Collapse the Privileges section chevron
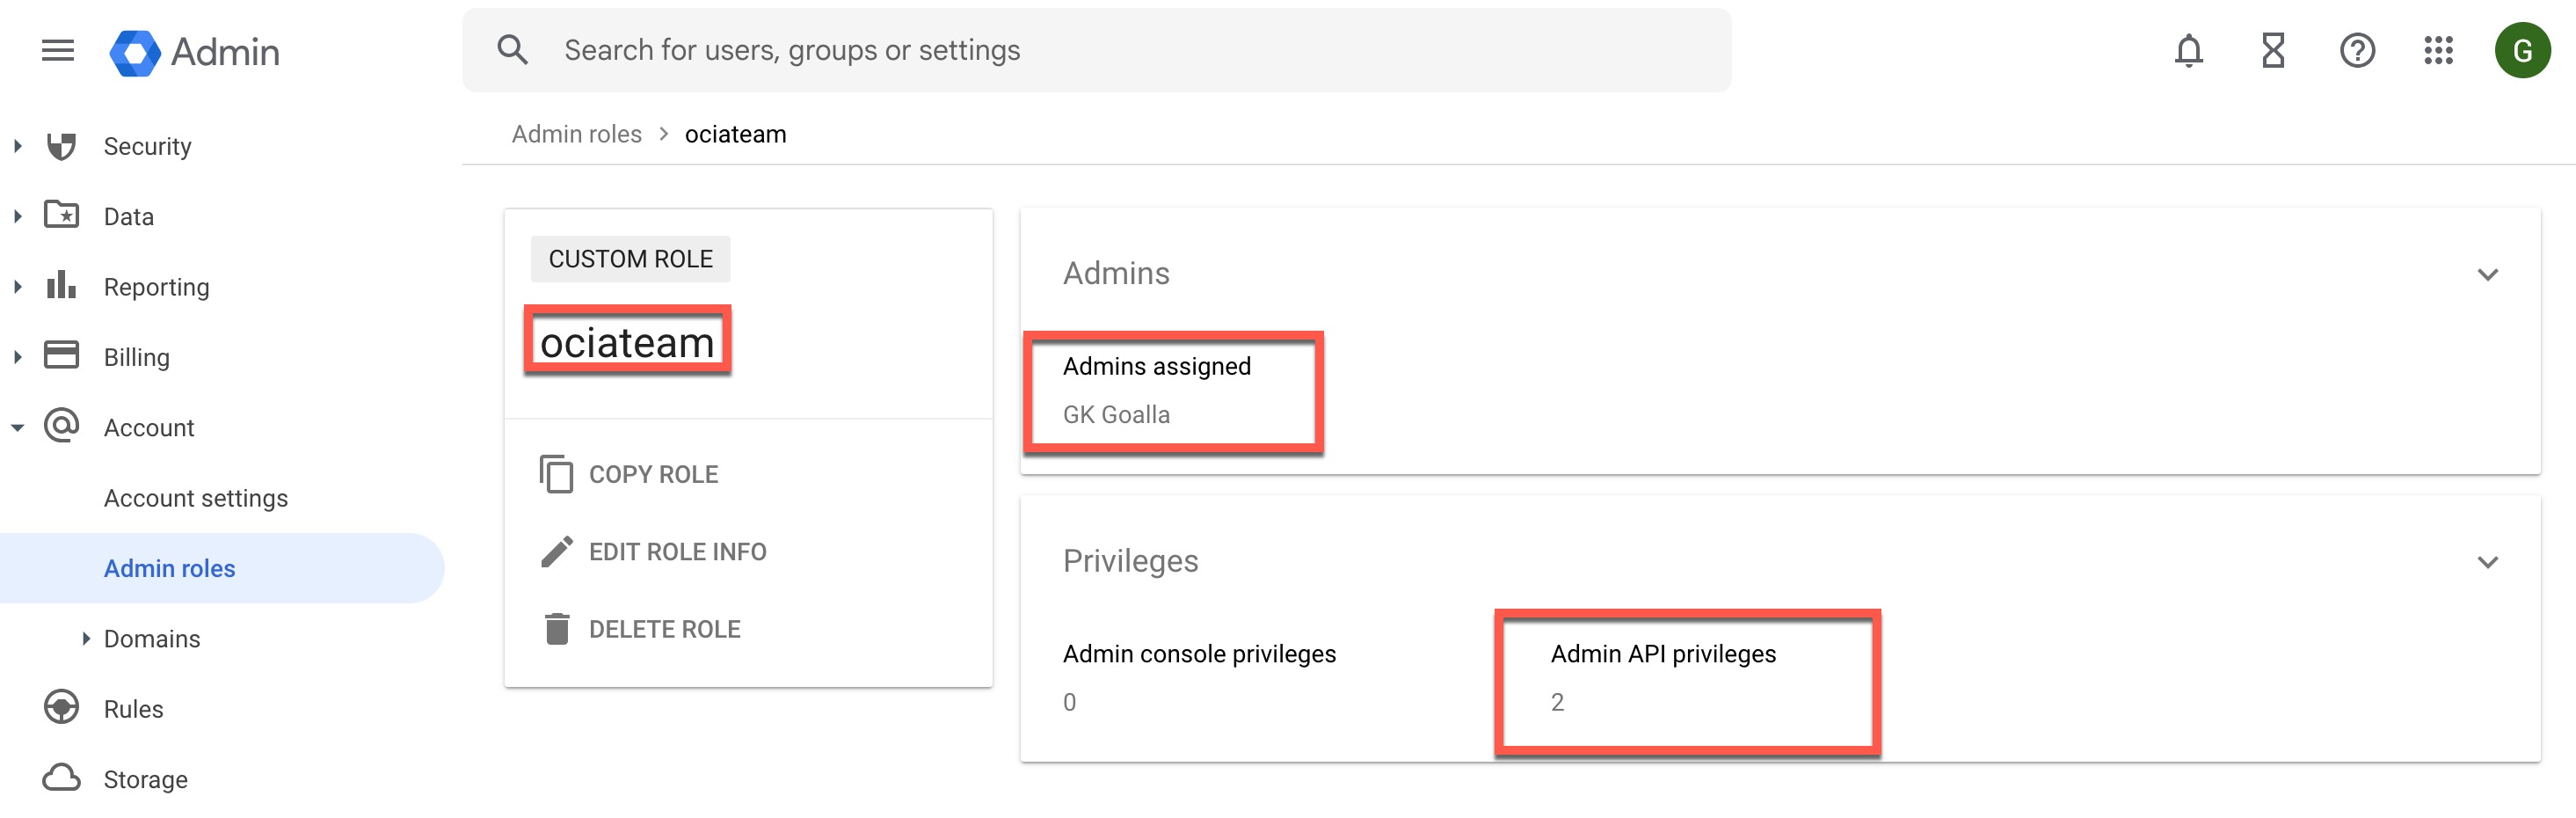The image size is (2576, 818). click(2488, 562)
